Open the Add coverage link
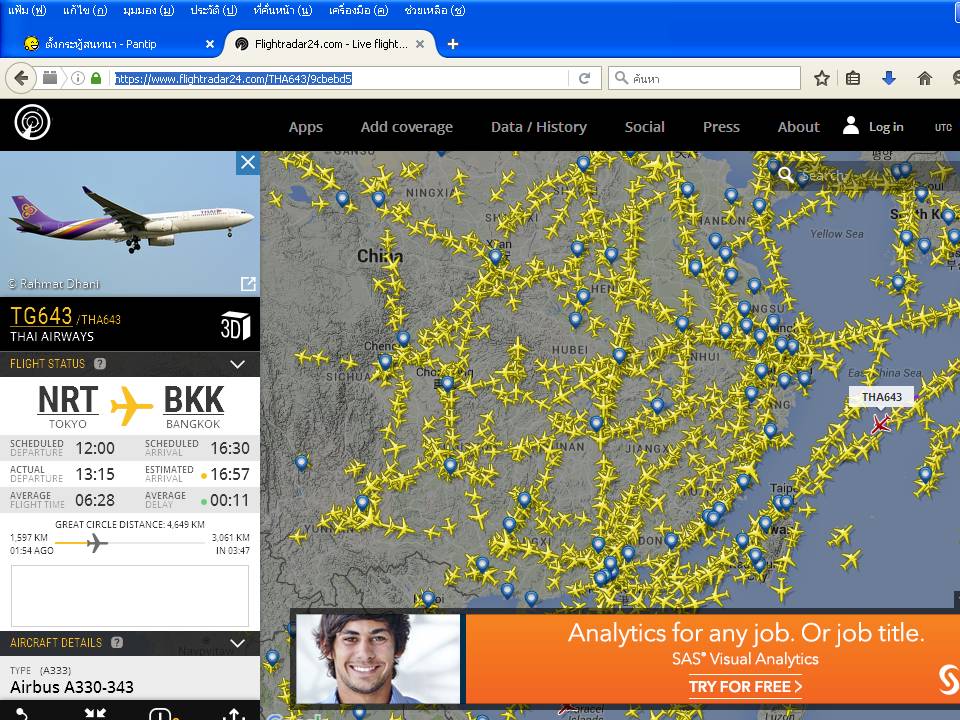 (x=407, y=127)
